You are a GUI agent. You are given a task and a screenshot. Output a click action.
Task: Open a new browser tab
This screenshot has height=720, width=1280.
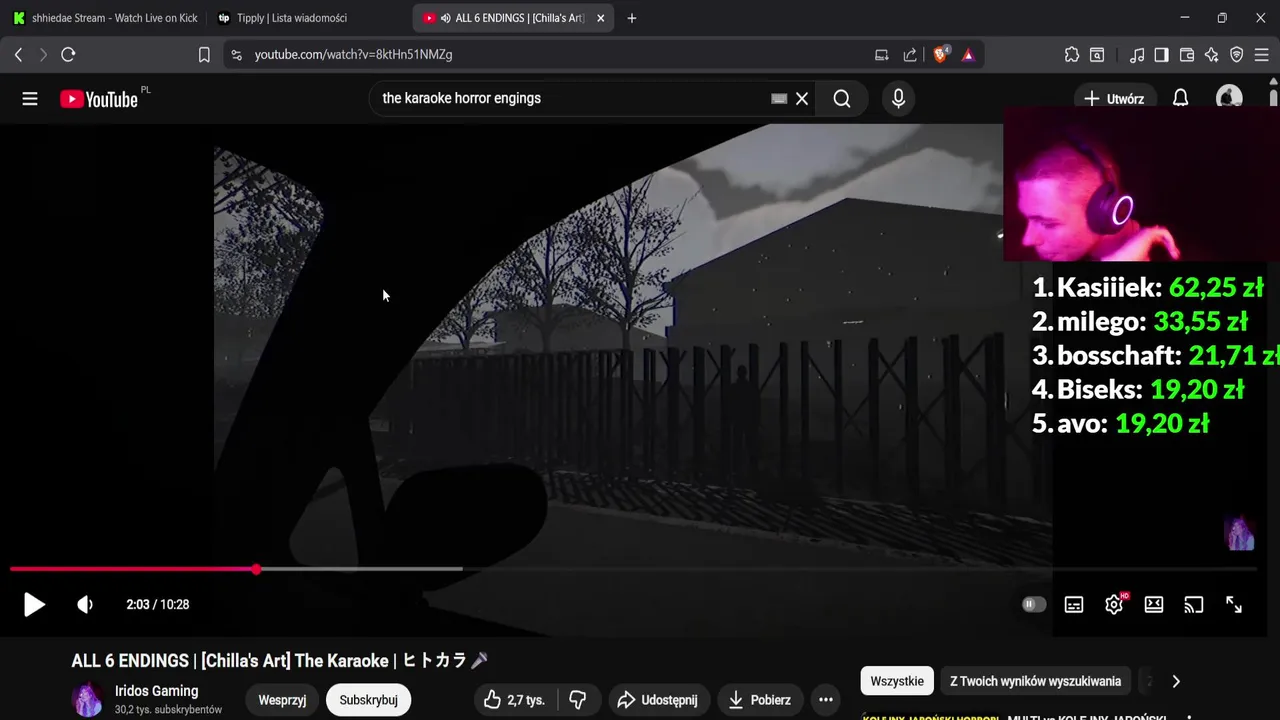pos(631,18)
